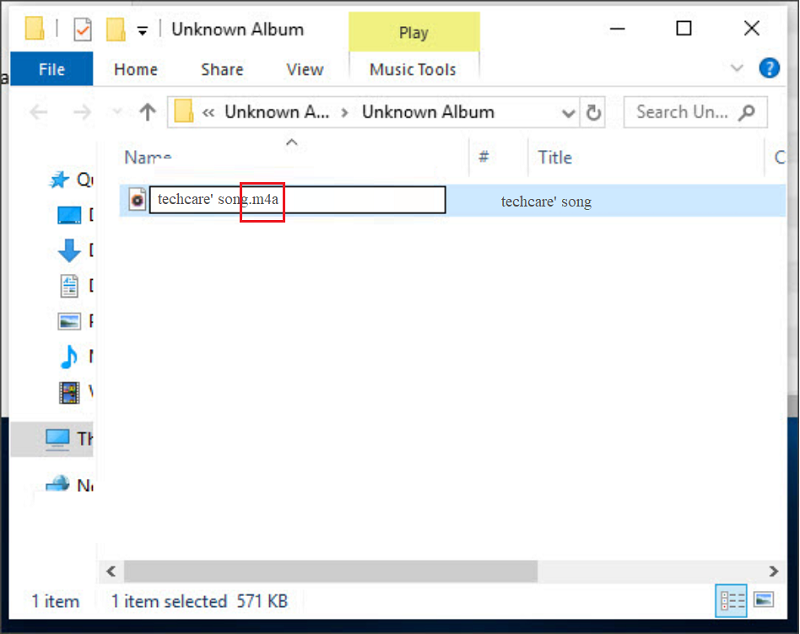Select the Videos filmstrip icon in sidebar
800x634 pixels.
[69, 392]
